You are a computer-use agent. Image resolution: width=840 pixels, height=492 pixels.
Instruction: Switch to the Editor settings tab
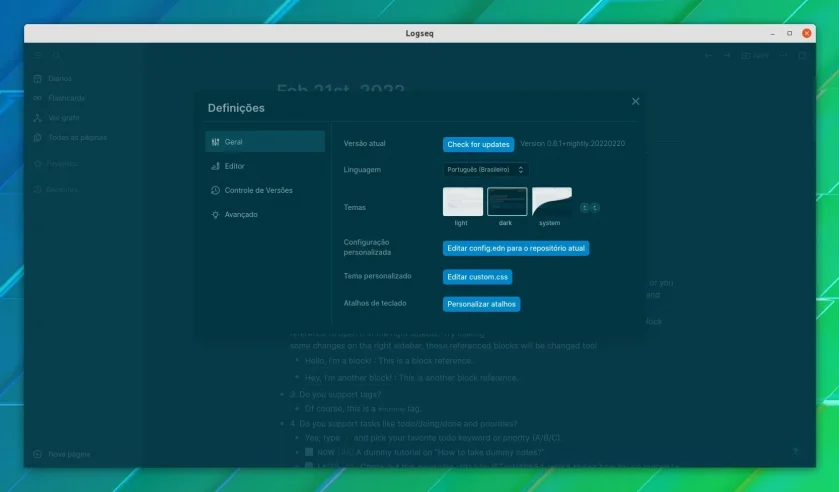265,166
